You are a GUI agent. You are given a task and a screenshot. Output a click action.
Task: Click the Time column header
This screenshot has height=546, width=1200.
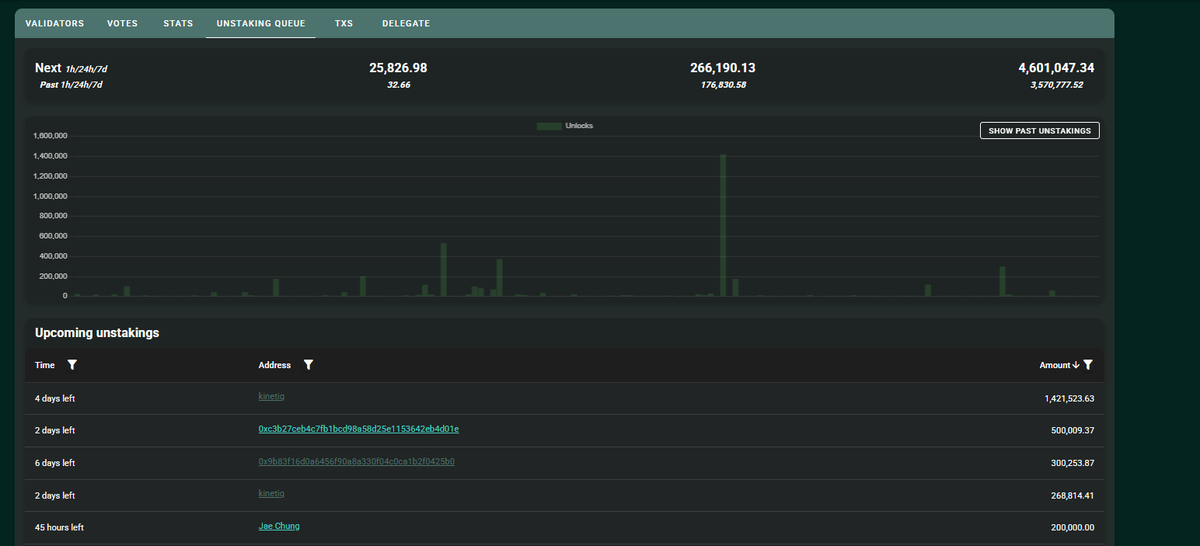click(45, 365)
